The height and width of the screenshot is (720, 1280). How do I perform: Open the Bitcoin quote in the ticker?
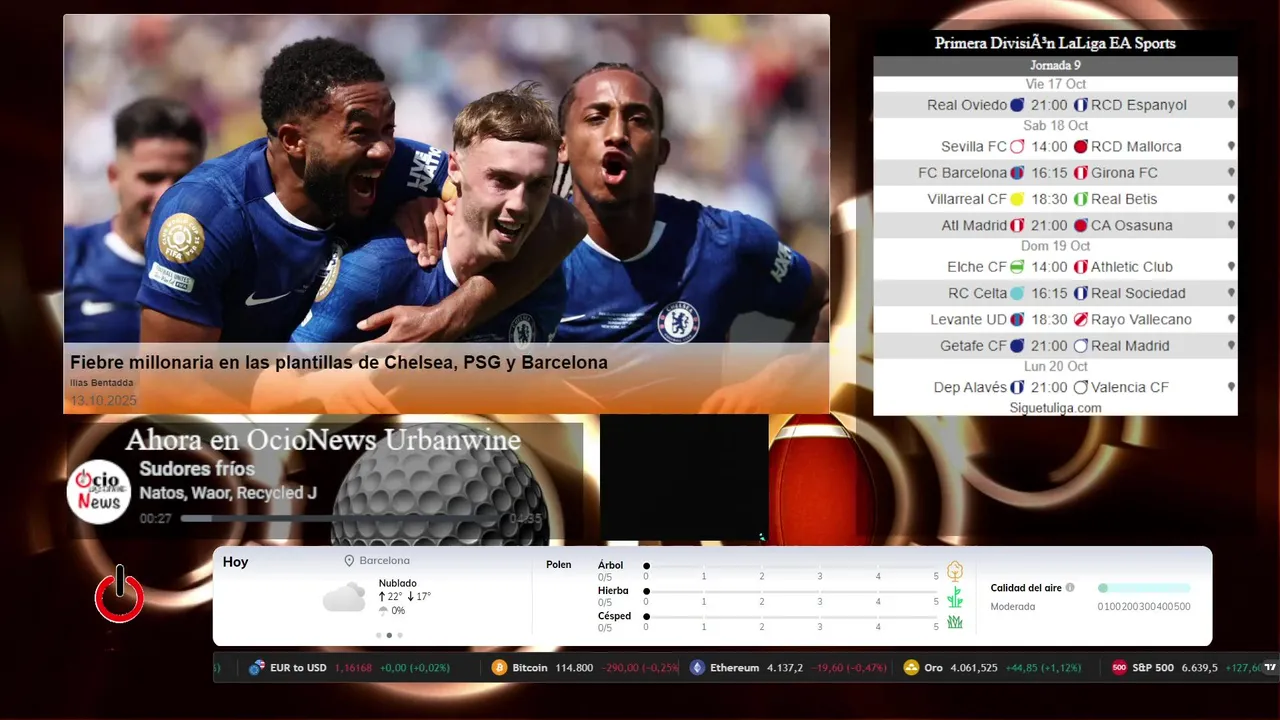pyautogui.click(x=585, y=668)
